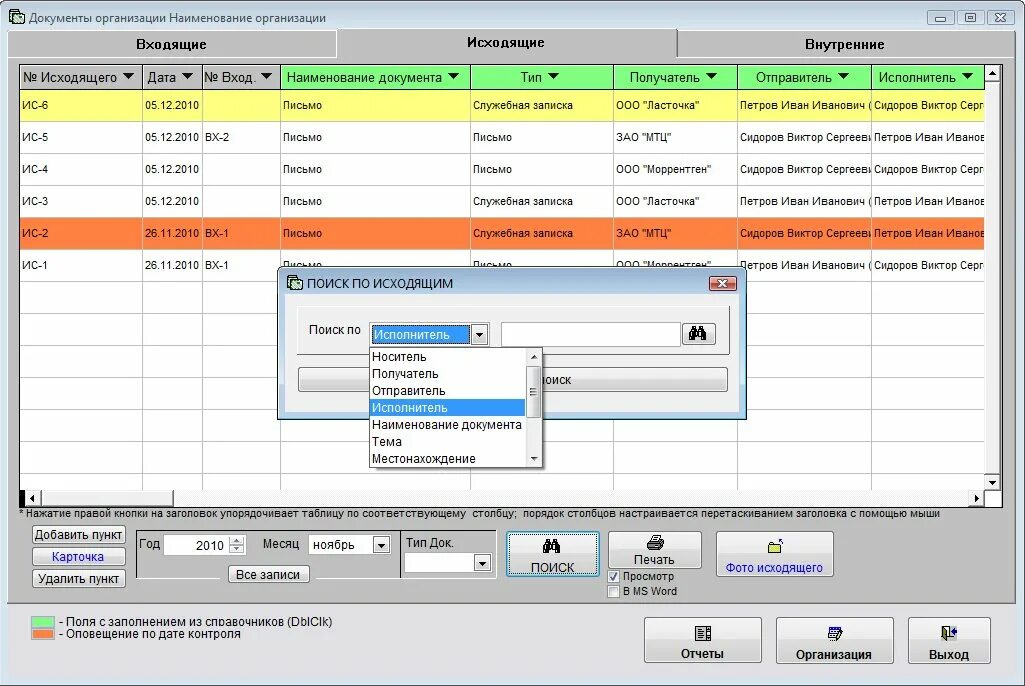Toggle the Просмотр checkbox
1025x686 pixels.
(614, 577)
